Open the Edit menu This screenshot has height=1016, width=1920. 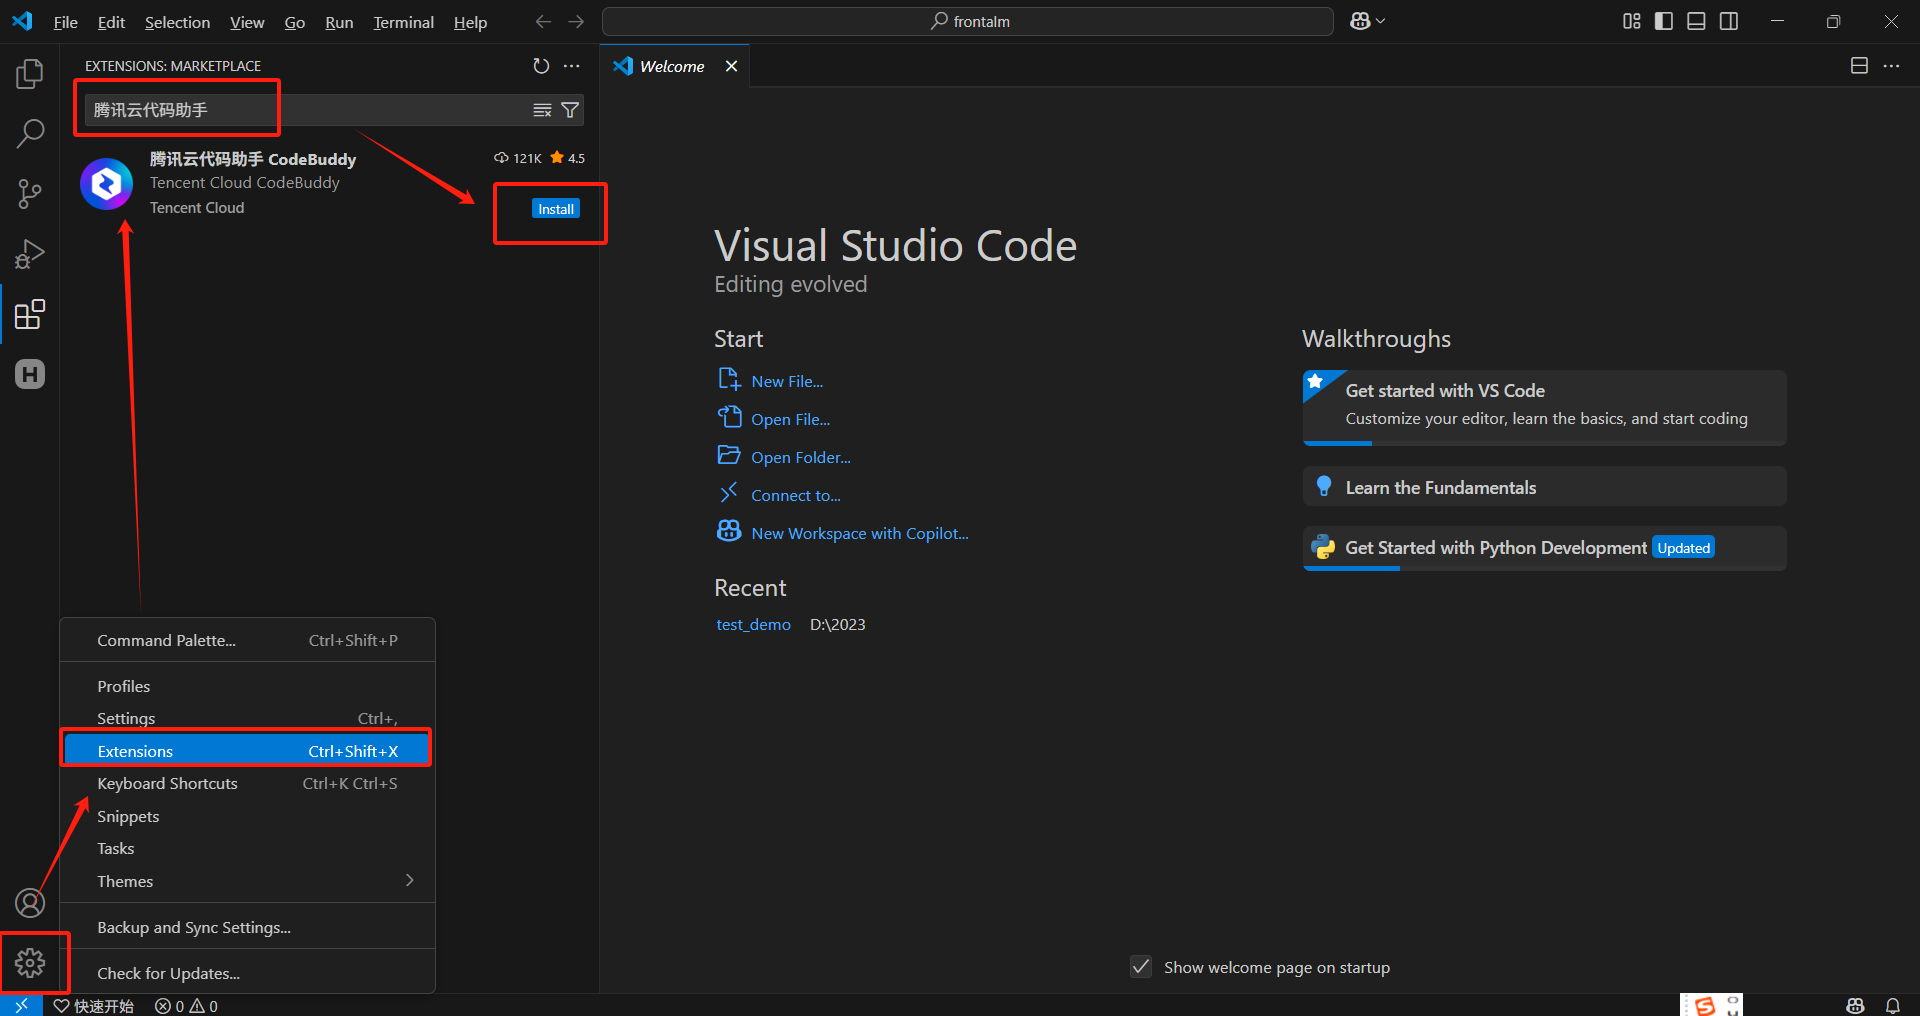pos(111,22)
